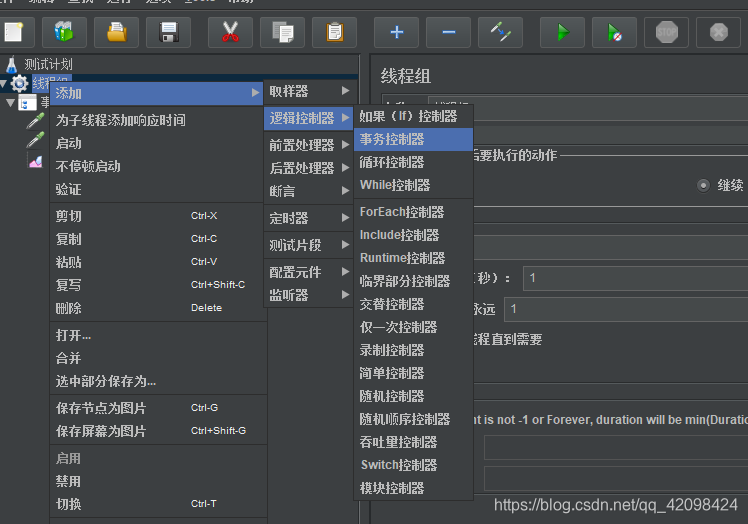Choose 如果（If）控制器 from menu
Screen dimensions: 748x524
pos(413,116)
